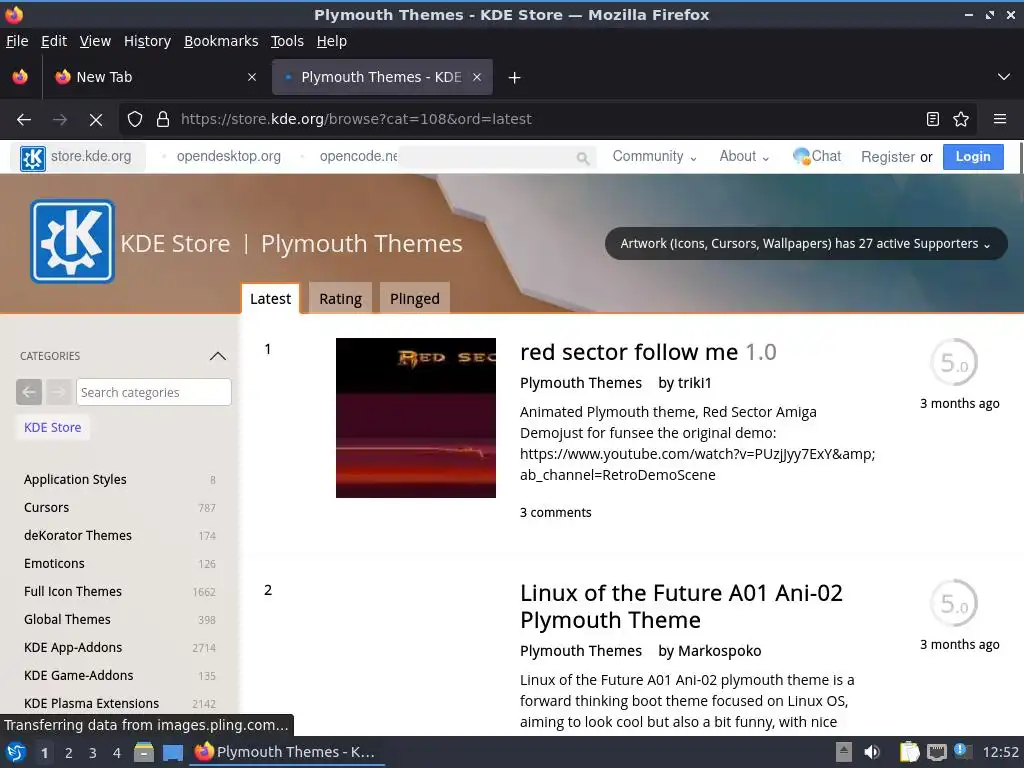
Task: List all tabs dropdown arrow
Action: (x=1004, y=77)
